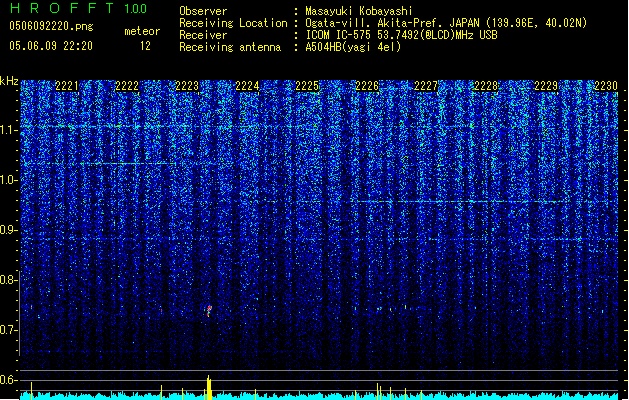Click the version number 1.0.0

point(136,9)
